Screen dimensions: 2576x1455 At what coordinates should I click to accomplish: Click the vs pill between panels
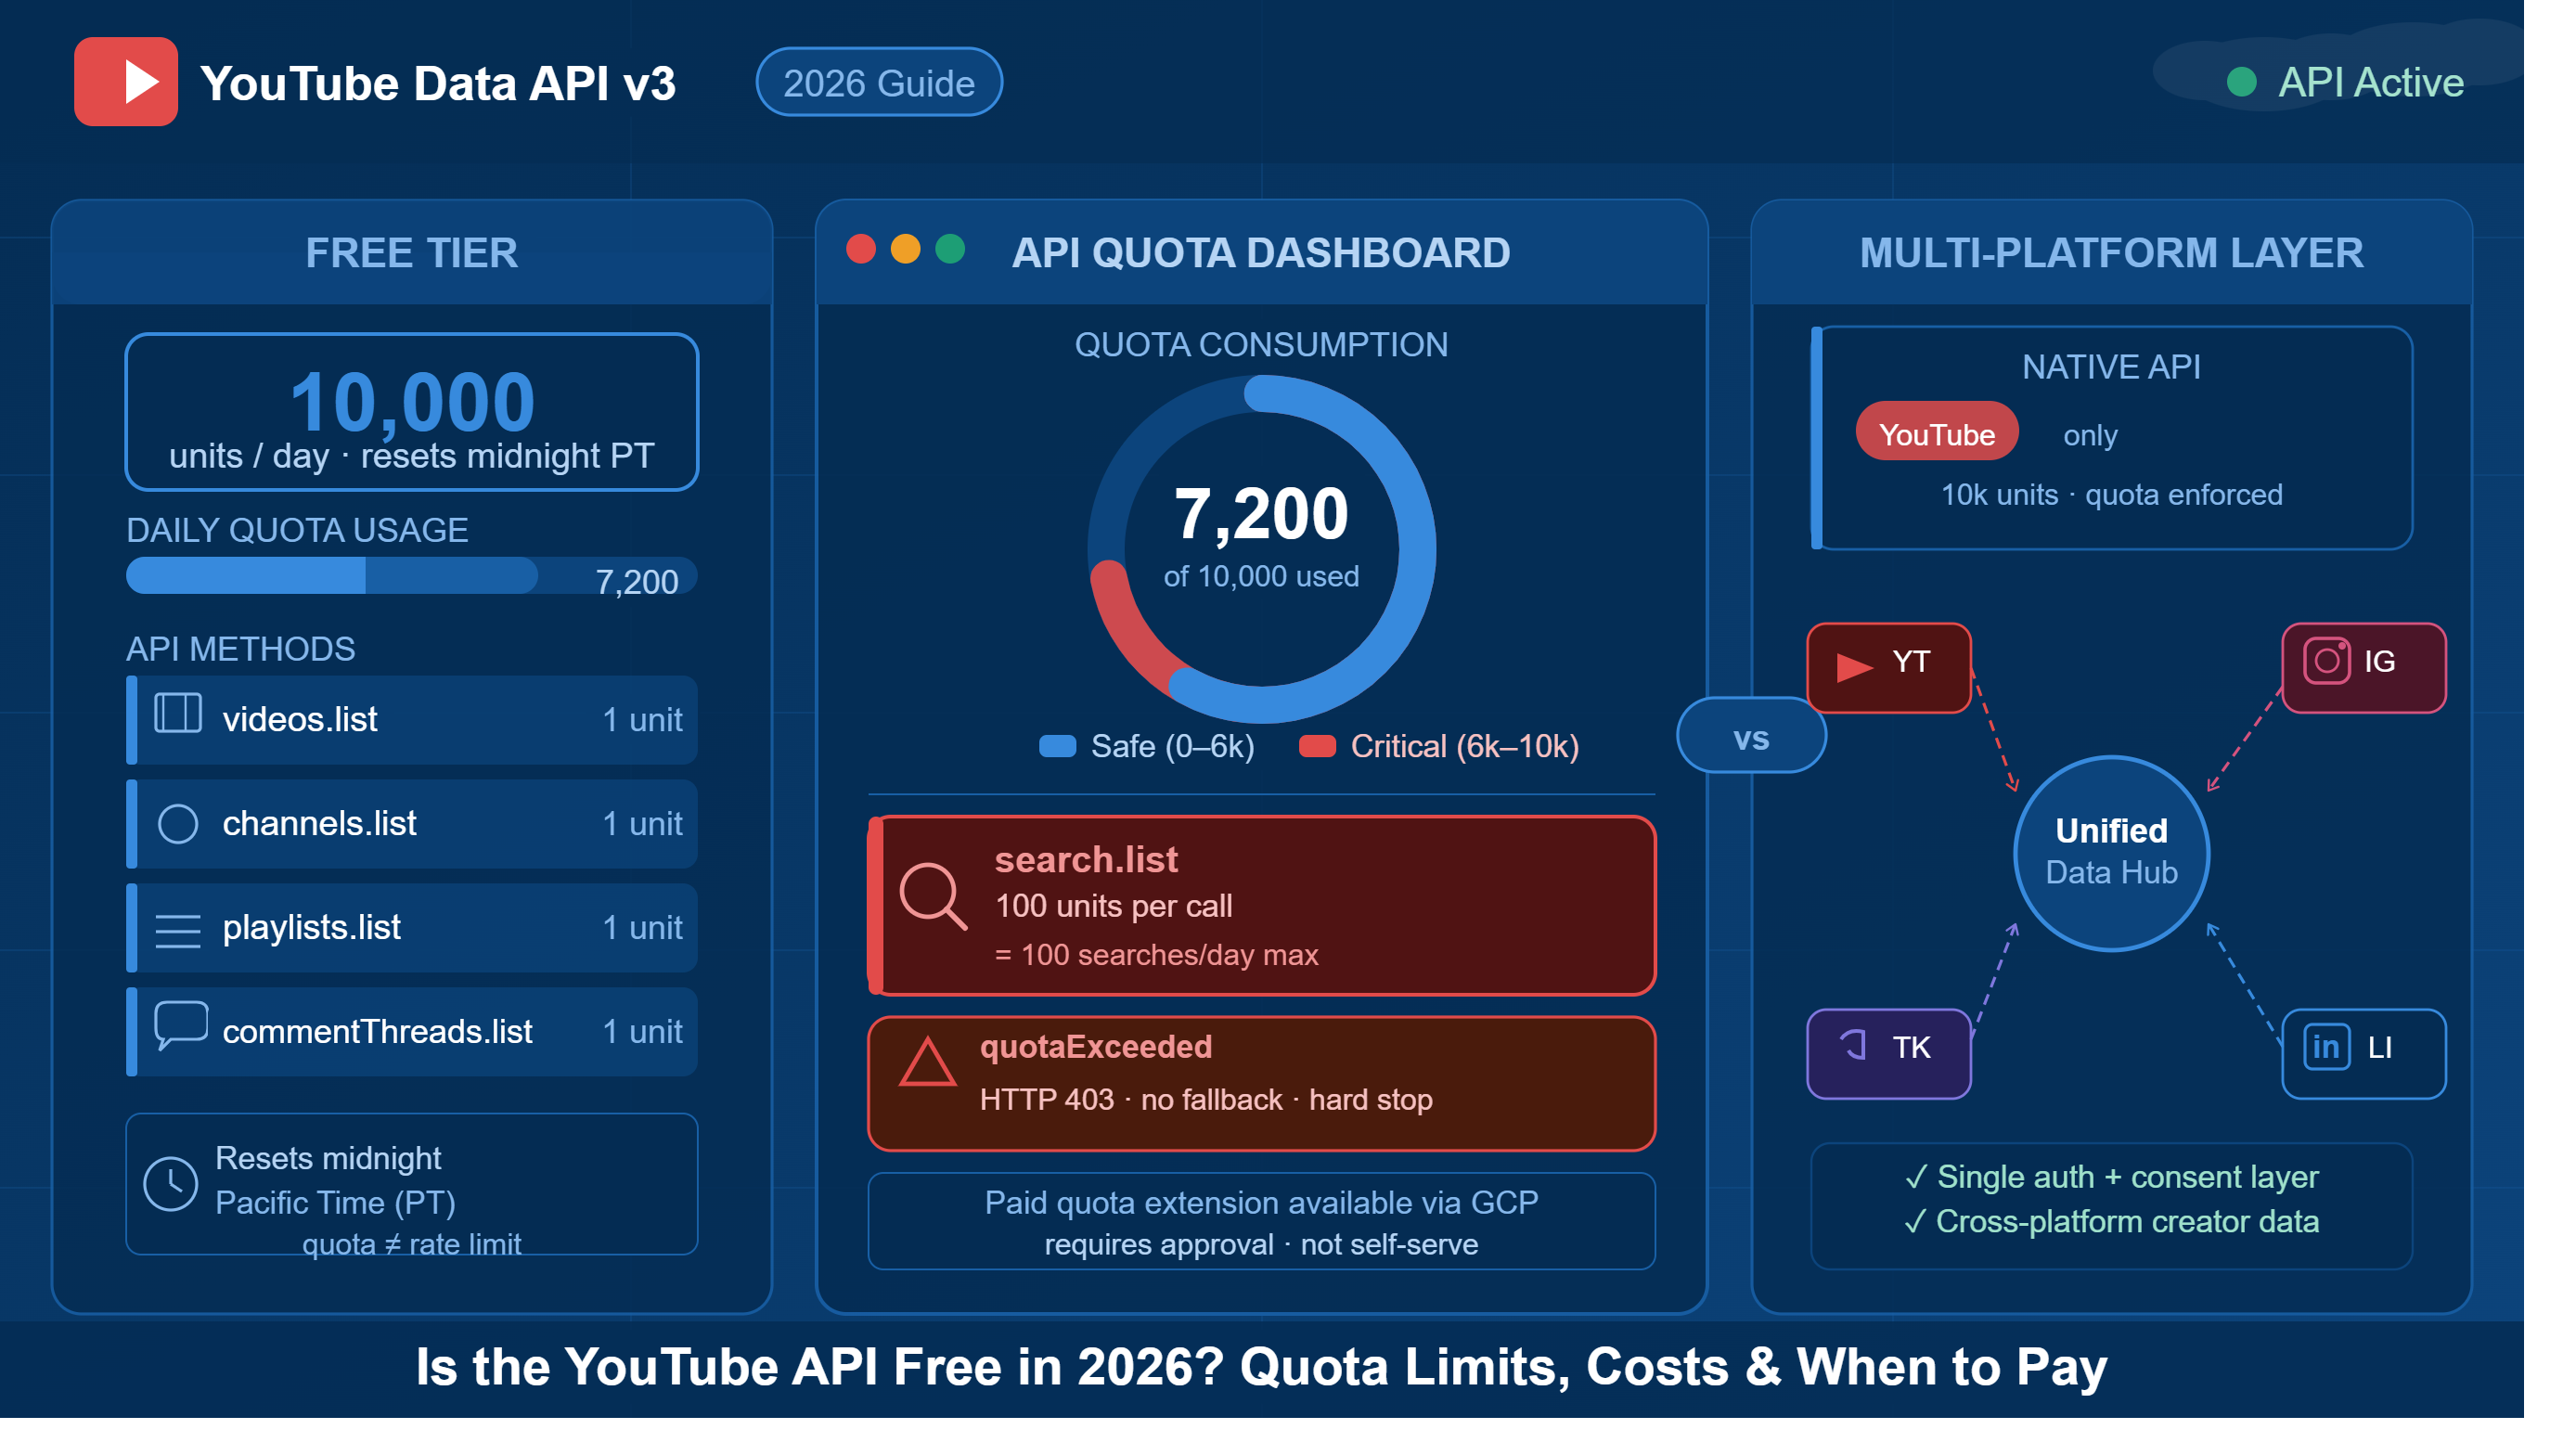(x=1751, y=737)
